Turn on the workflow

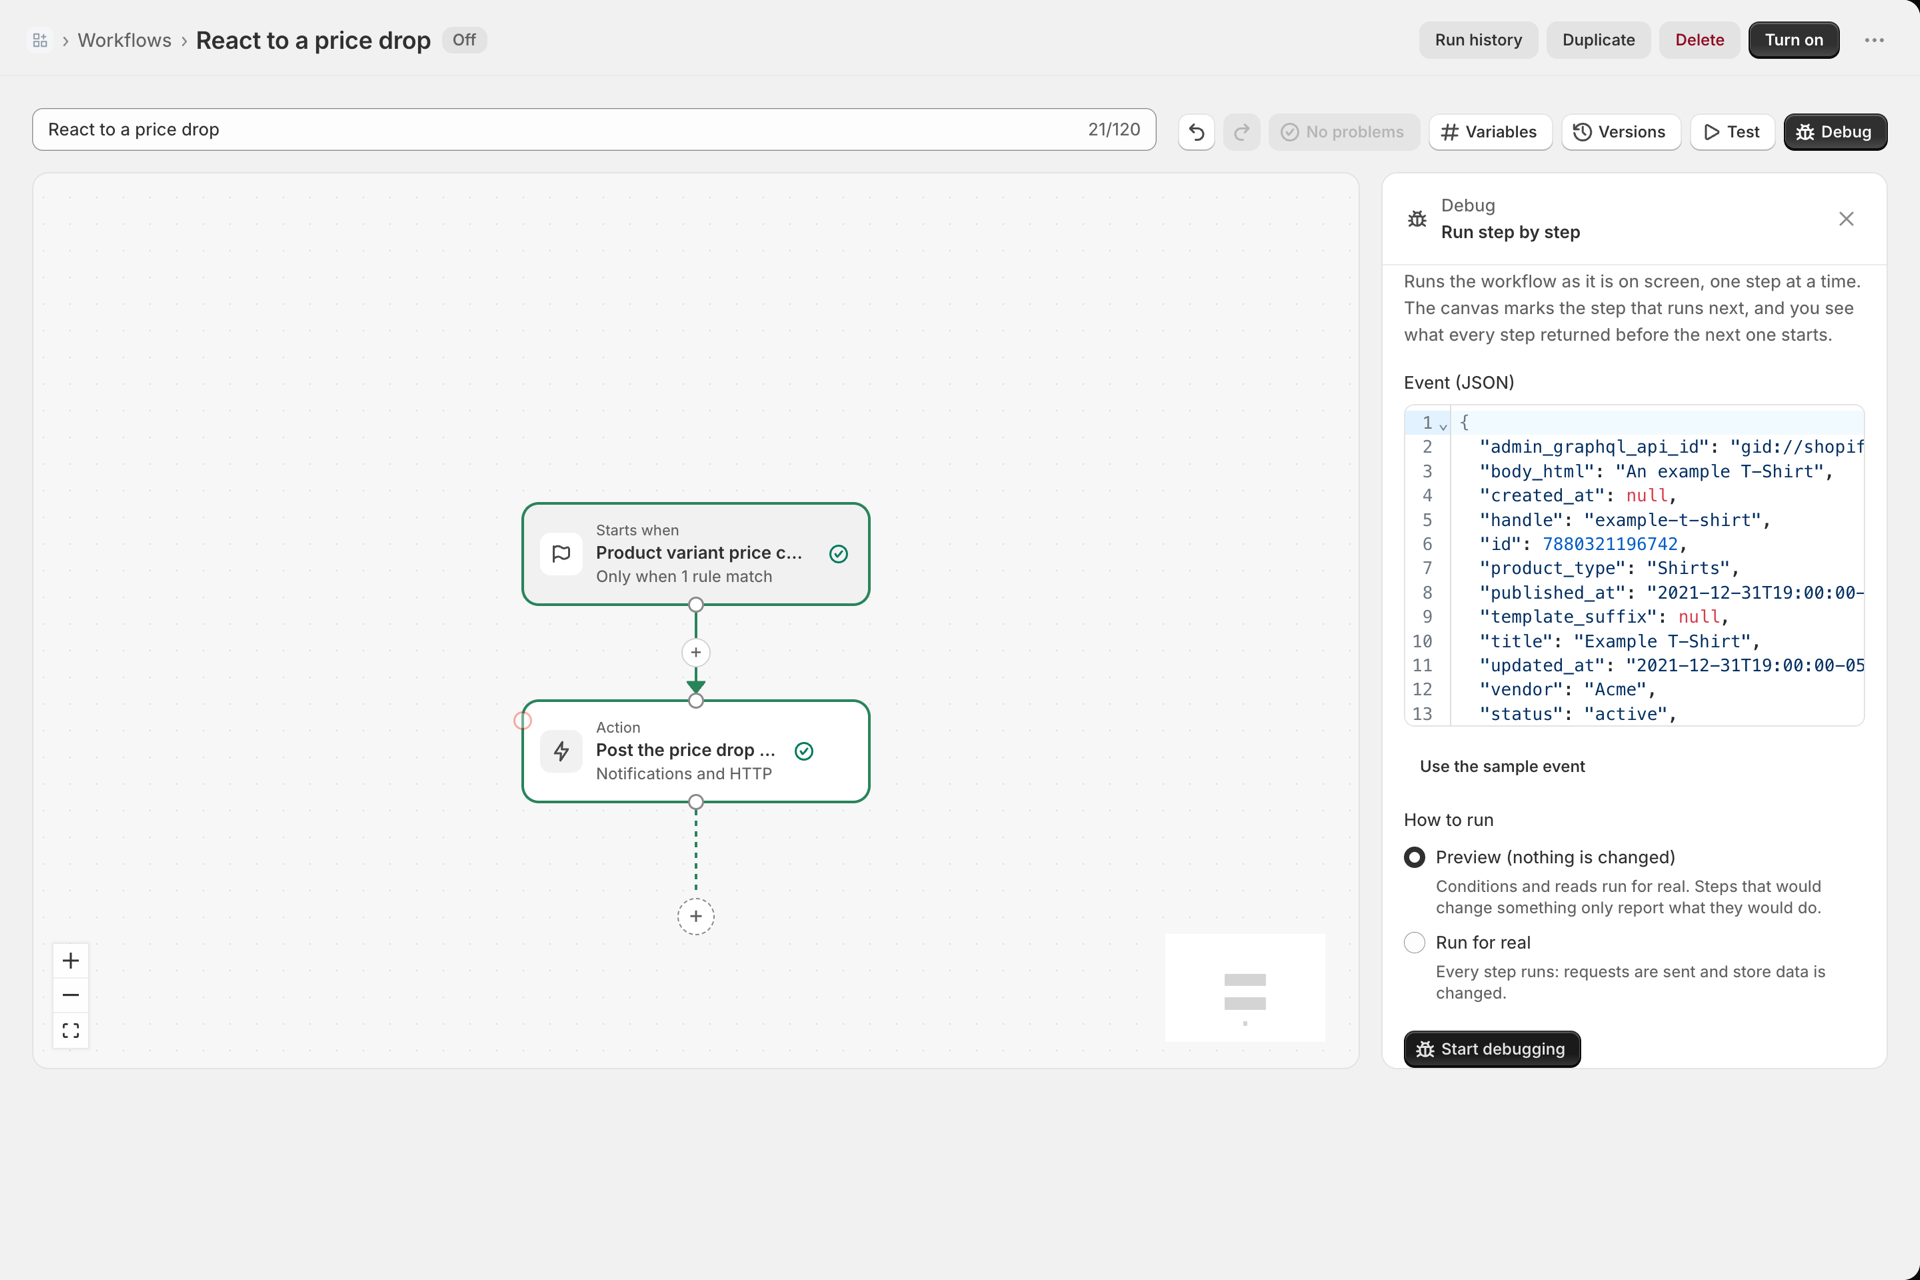pos(1793,40)
